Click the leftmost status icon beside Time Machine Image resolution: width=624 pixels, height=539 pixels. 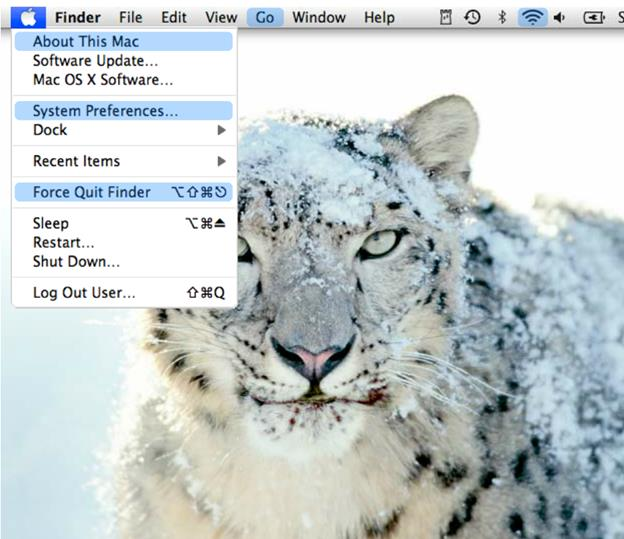(446, 17)
